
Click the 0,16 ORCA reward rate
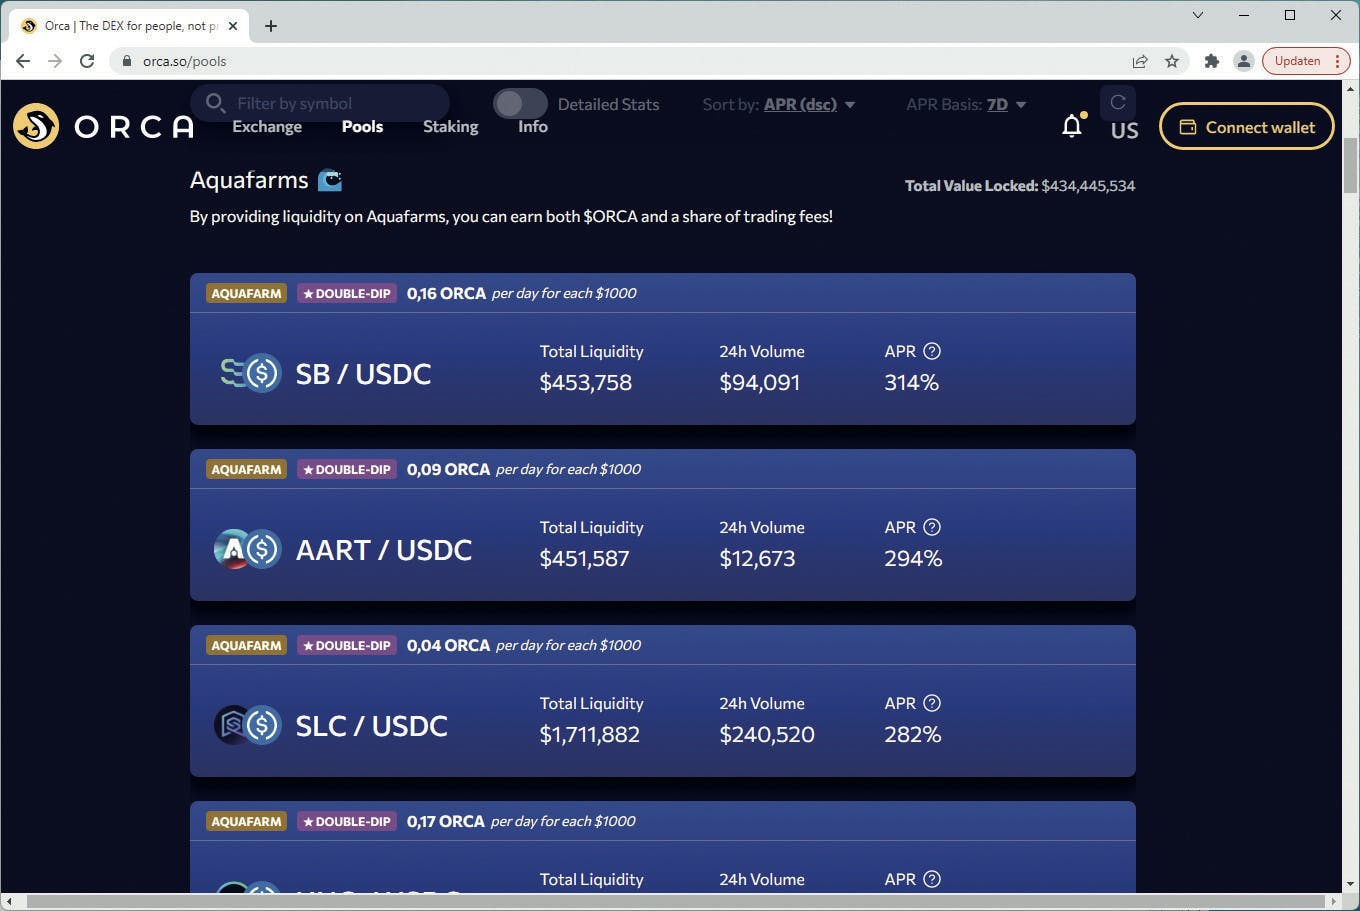446,293
